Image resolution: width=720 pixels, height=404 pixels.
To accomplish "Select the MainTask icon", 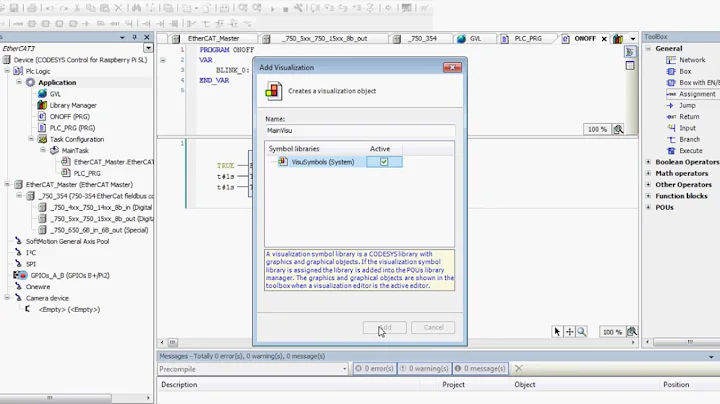I will click(54, 150).
